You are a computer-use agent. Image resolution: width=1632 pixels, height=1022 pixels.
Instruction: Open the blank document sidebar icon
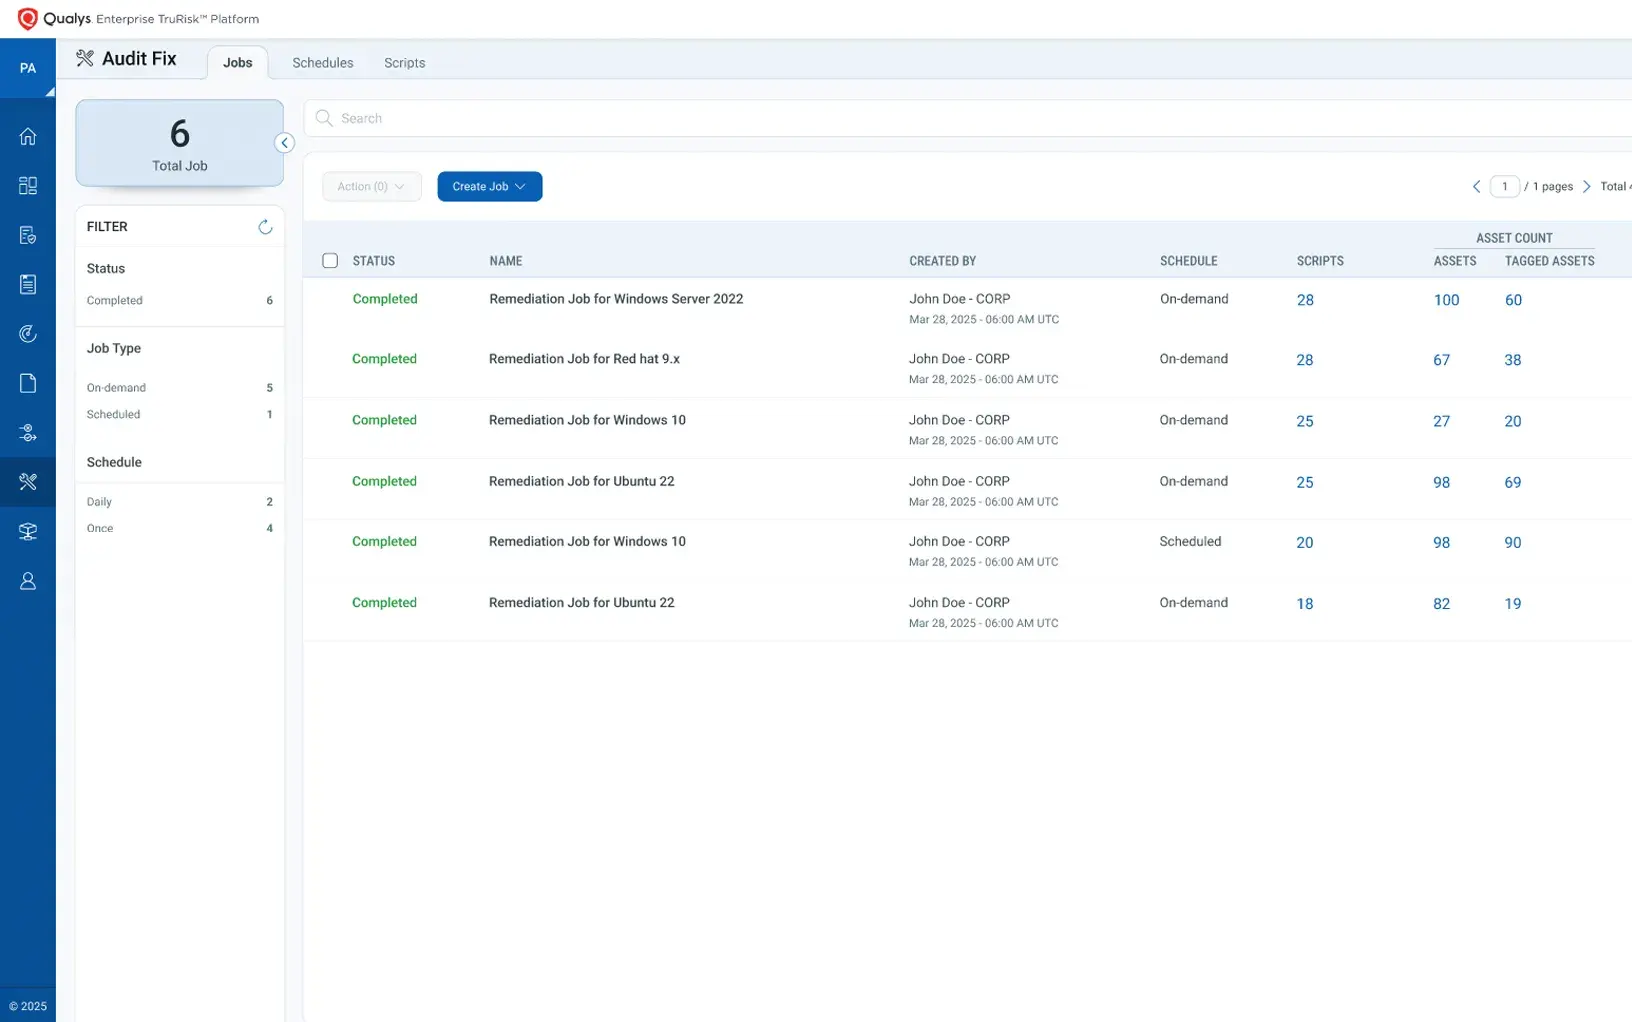pyautogui.click(x=28, y=383)
